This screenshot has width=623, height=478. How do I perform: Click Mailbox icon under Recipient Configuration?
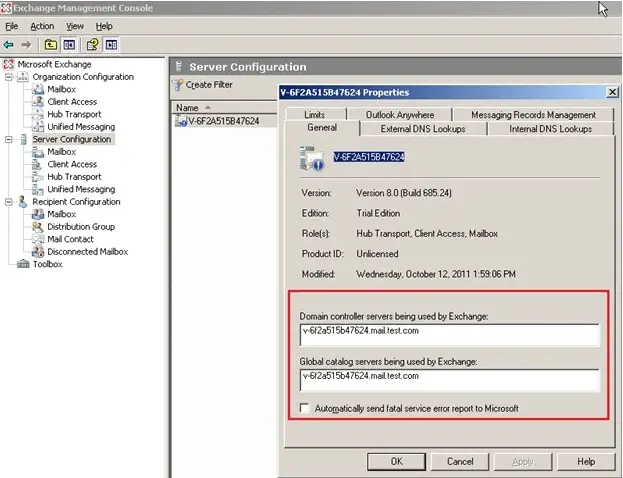coord(38,214)
